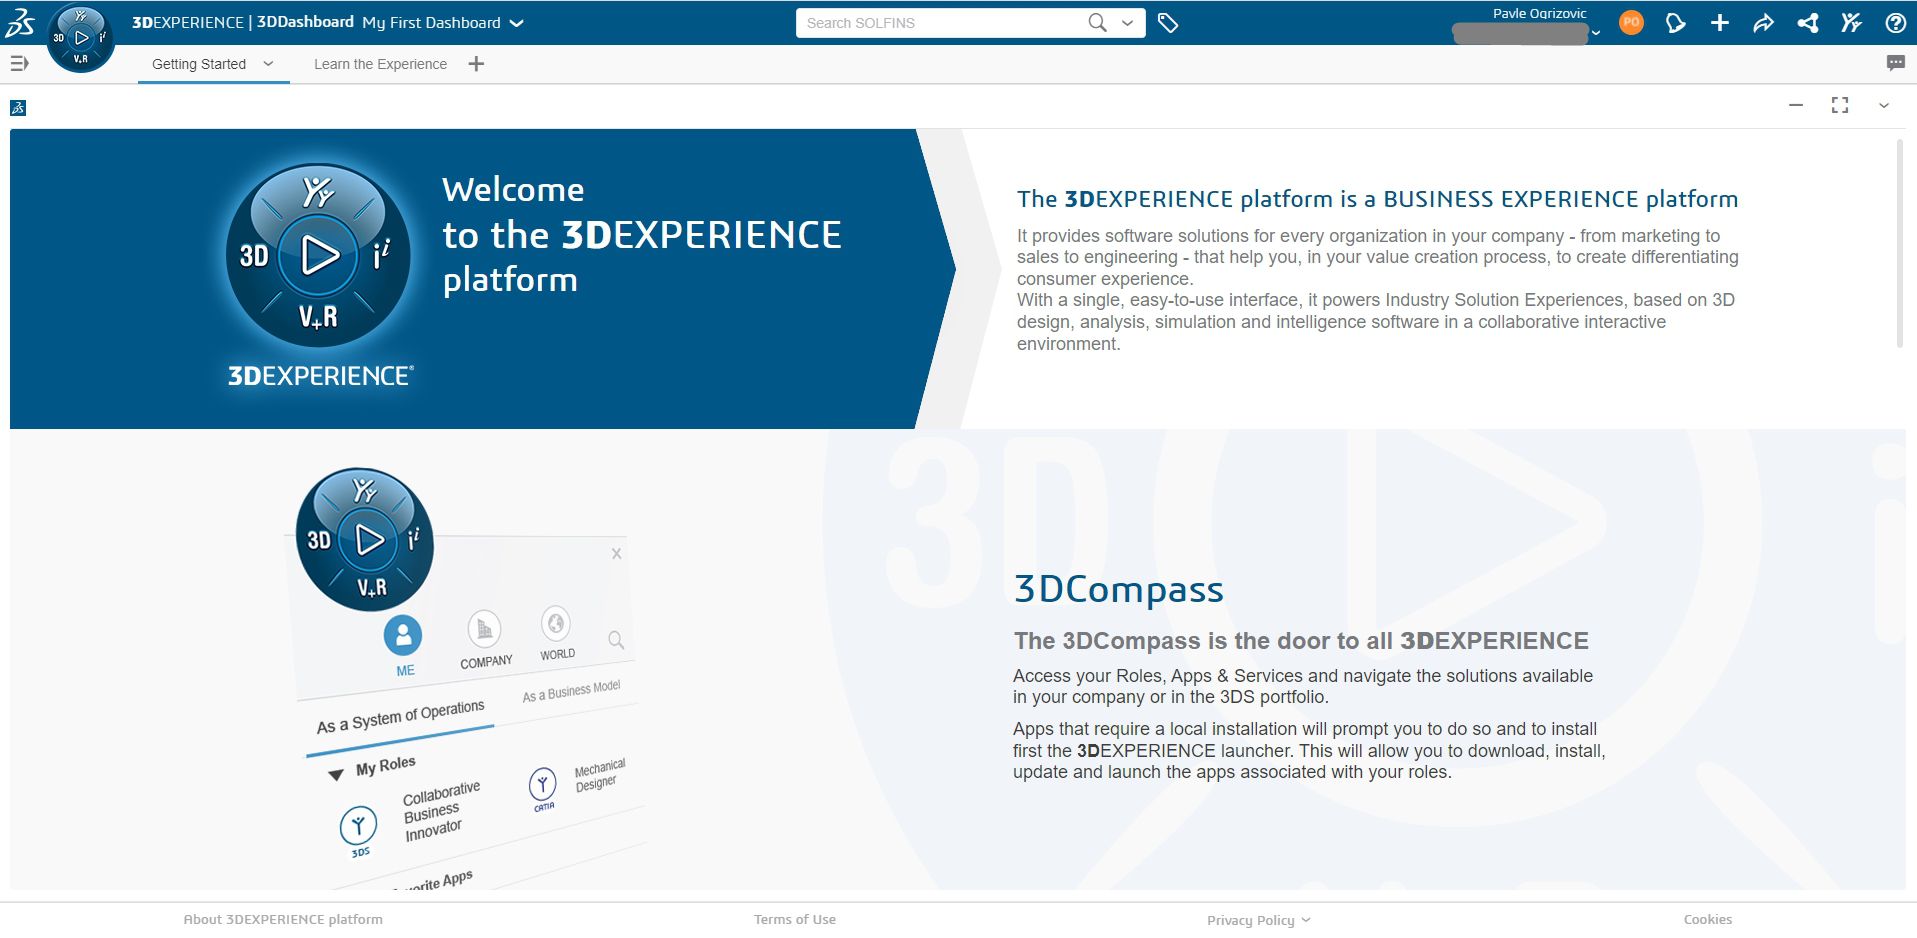This screenshot has width=1917, height=938.
Task: Open notifications via the bell icon
Action: click(x=1678, y=22)
